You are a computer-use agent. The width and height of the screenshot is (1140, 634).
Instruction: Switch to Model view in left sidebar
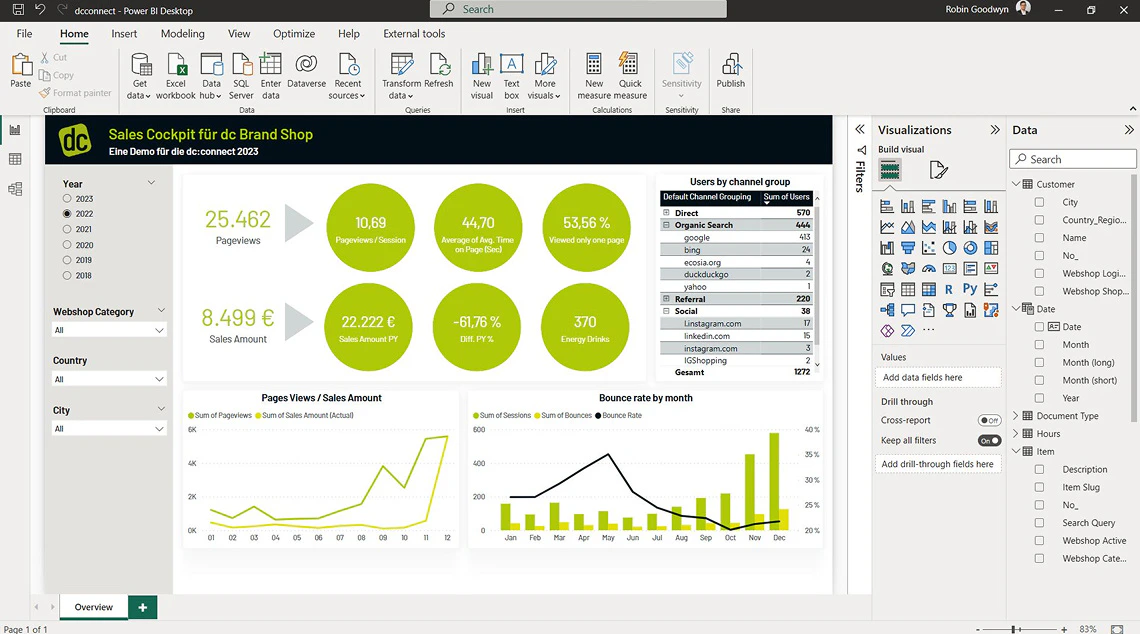click(x=15, y=189)
